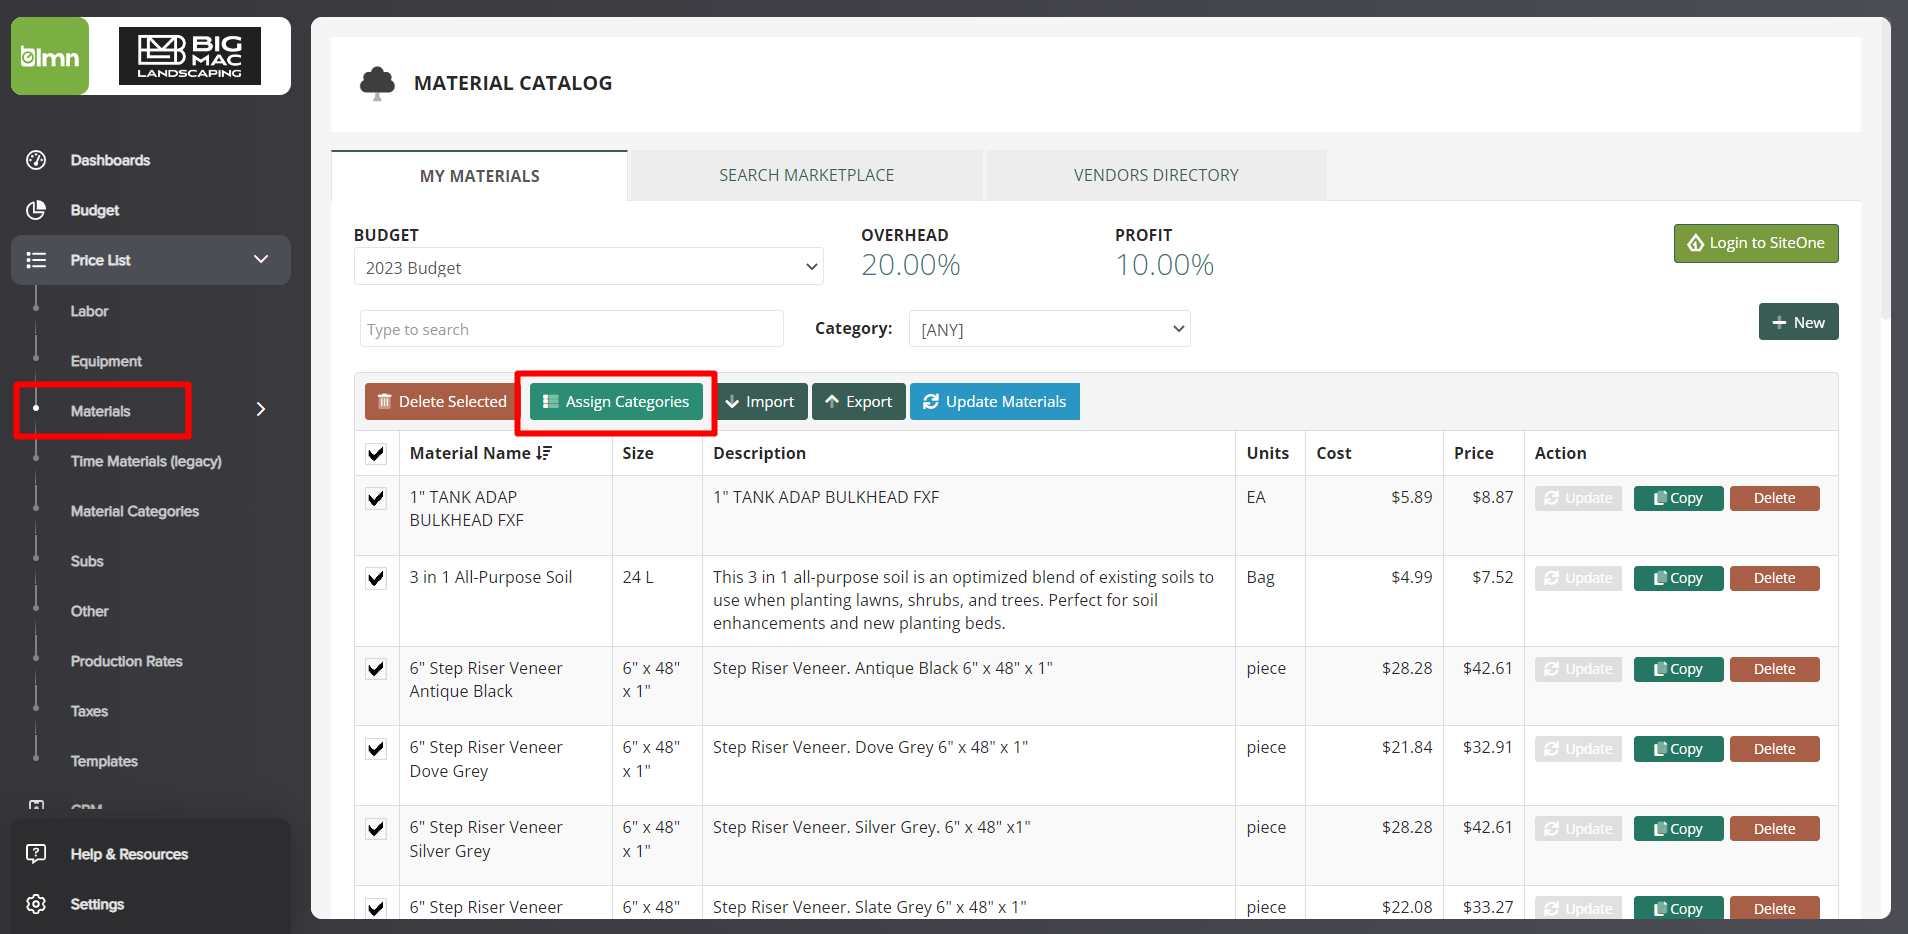Open Equipment in the Price List menu
The image size is (1908, 934).
(x=106, y=361)
